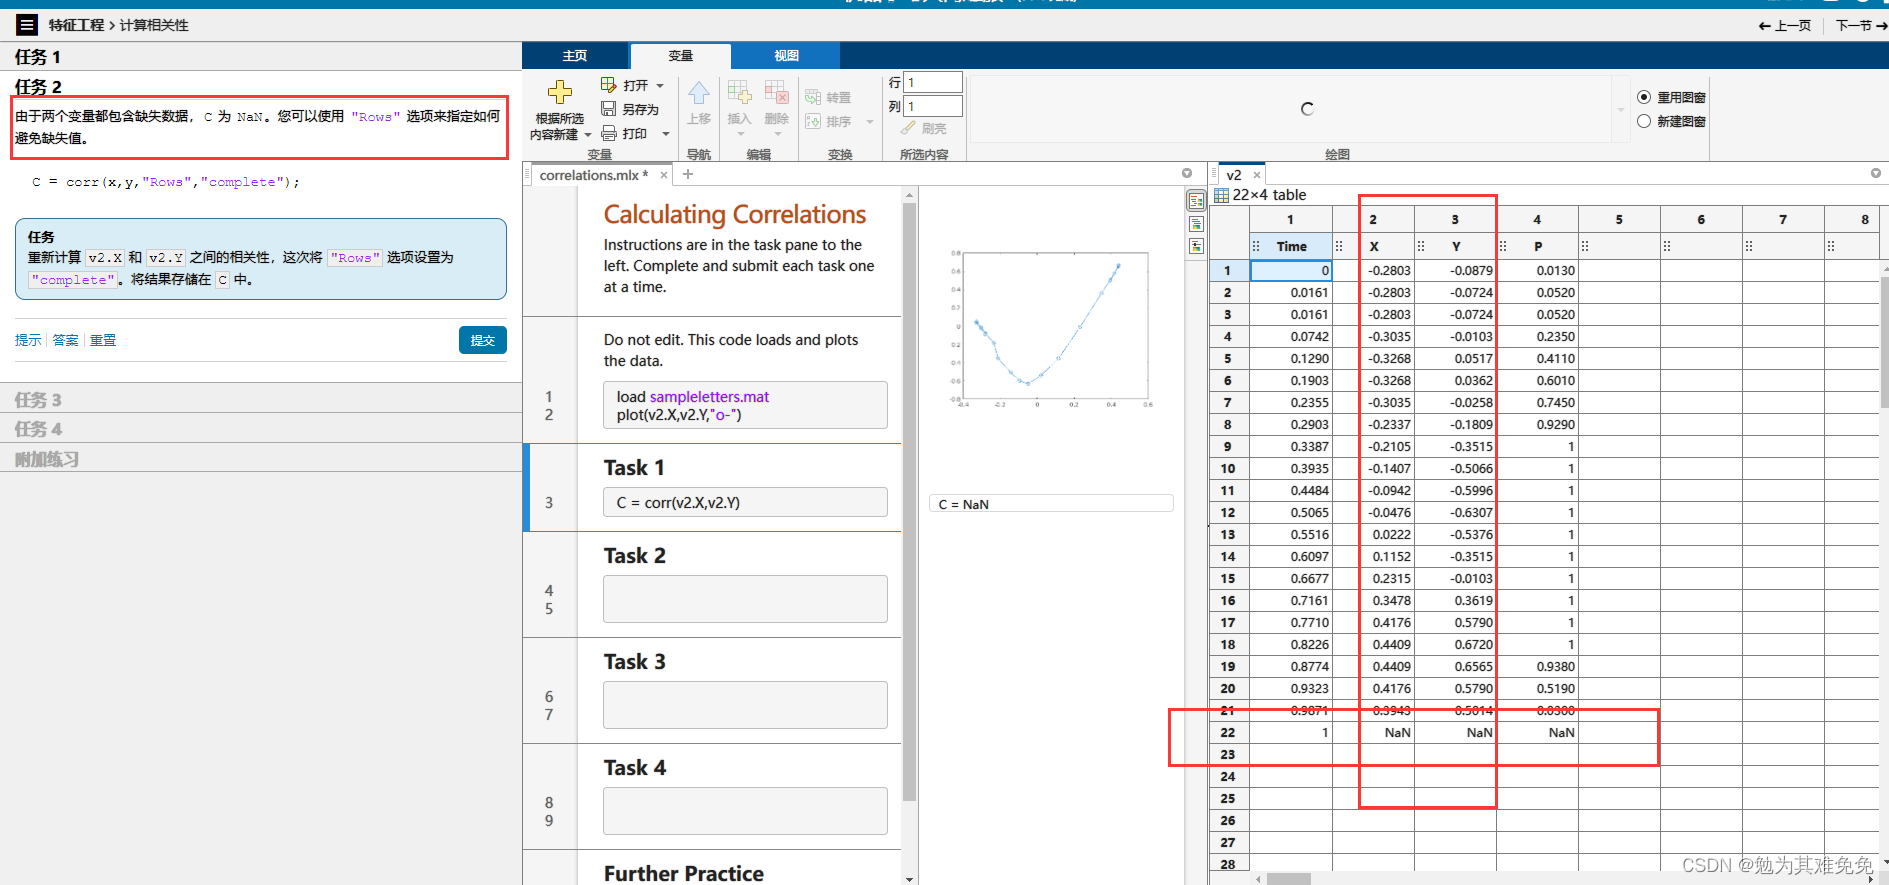This screenshot has height=885, width=1889.
Task: Select row 22 header in table
Action: pyautogui.click(x=1228, y=732)
